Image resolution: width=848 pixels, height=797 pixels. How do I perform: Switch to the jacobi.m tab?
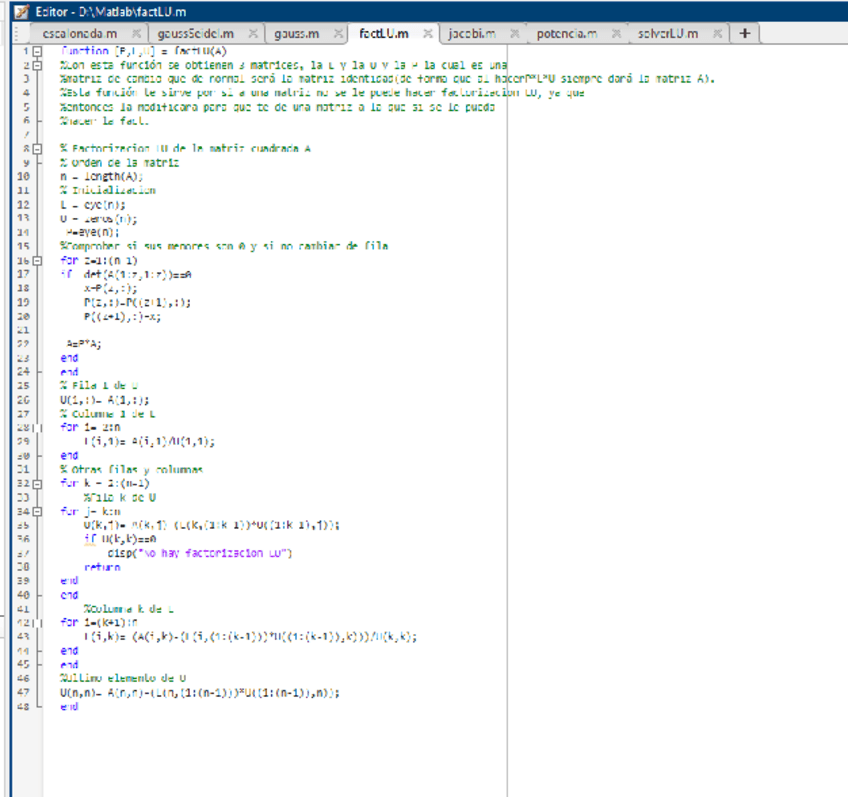(471, 34)
